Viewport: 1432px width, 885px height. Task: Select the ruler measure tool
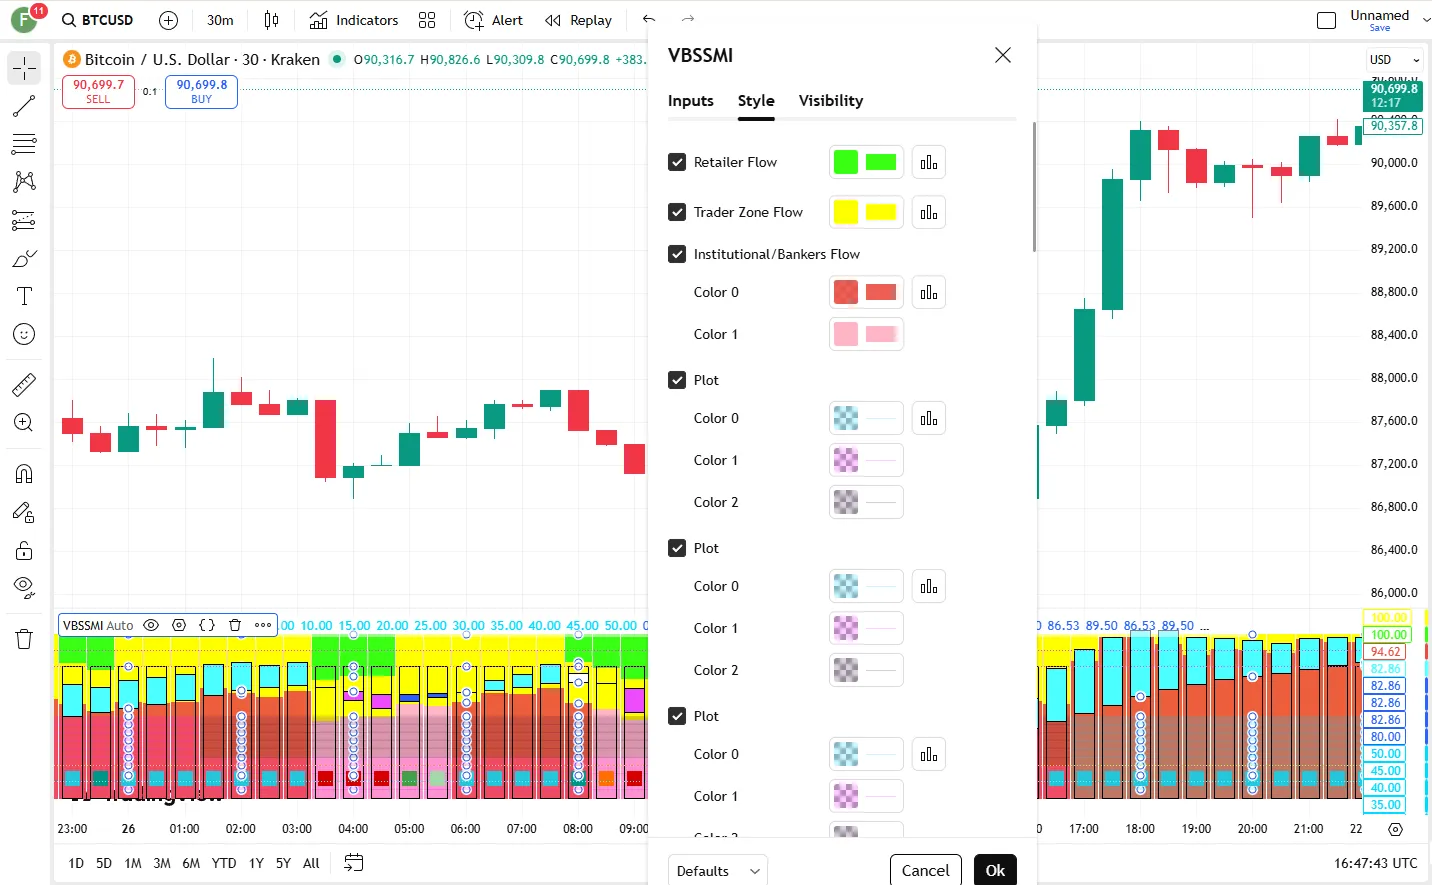point(24,384)
